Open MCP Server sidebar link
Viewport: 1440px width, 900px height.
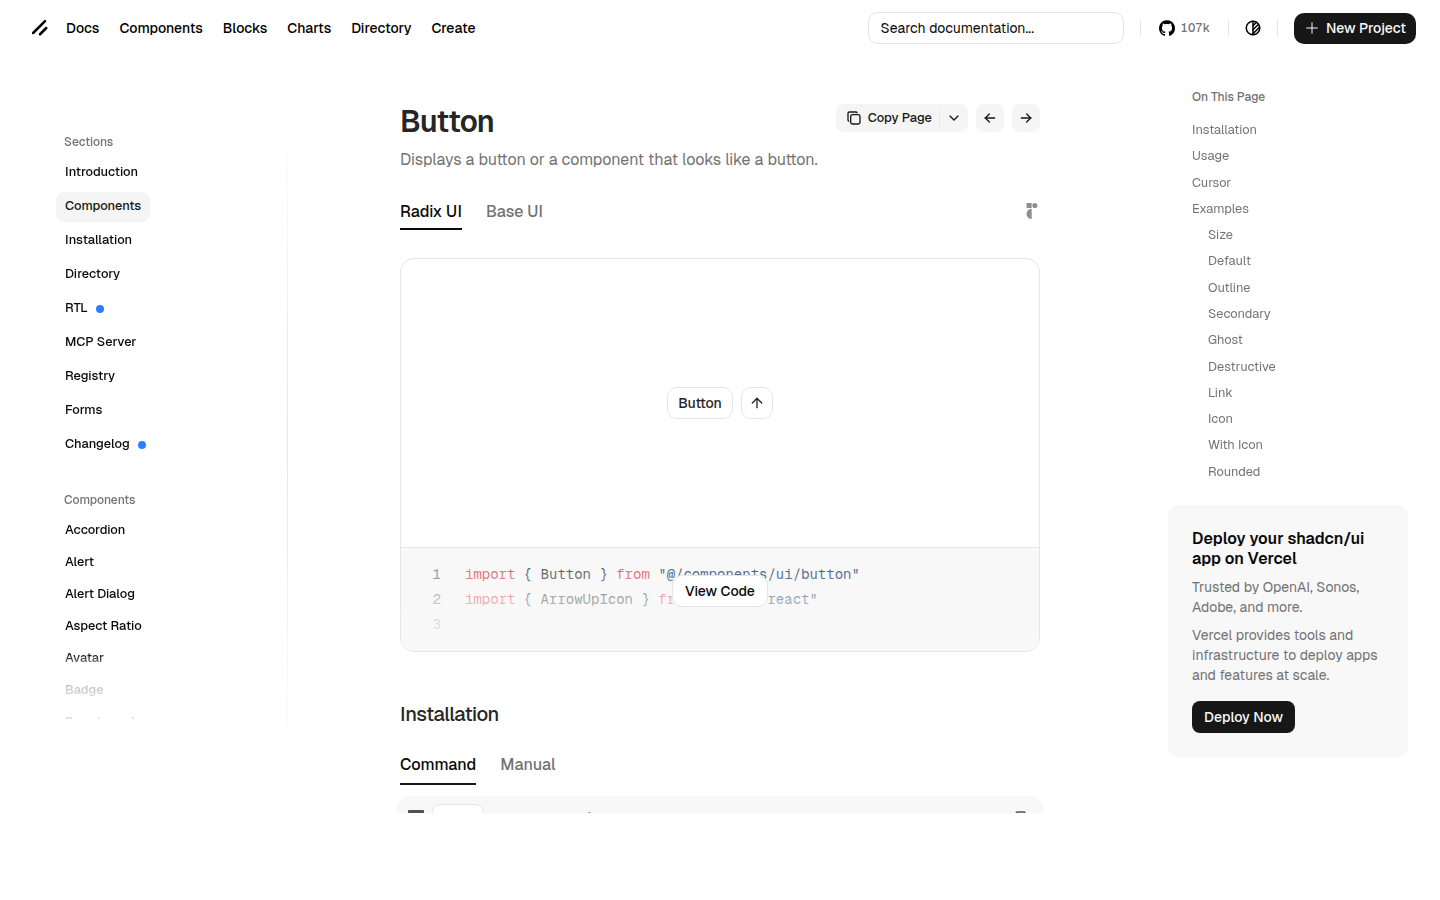point(100,342)
